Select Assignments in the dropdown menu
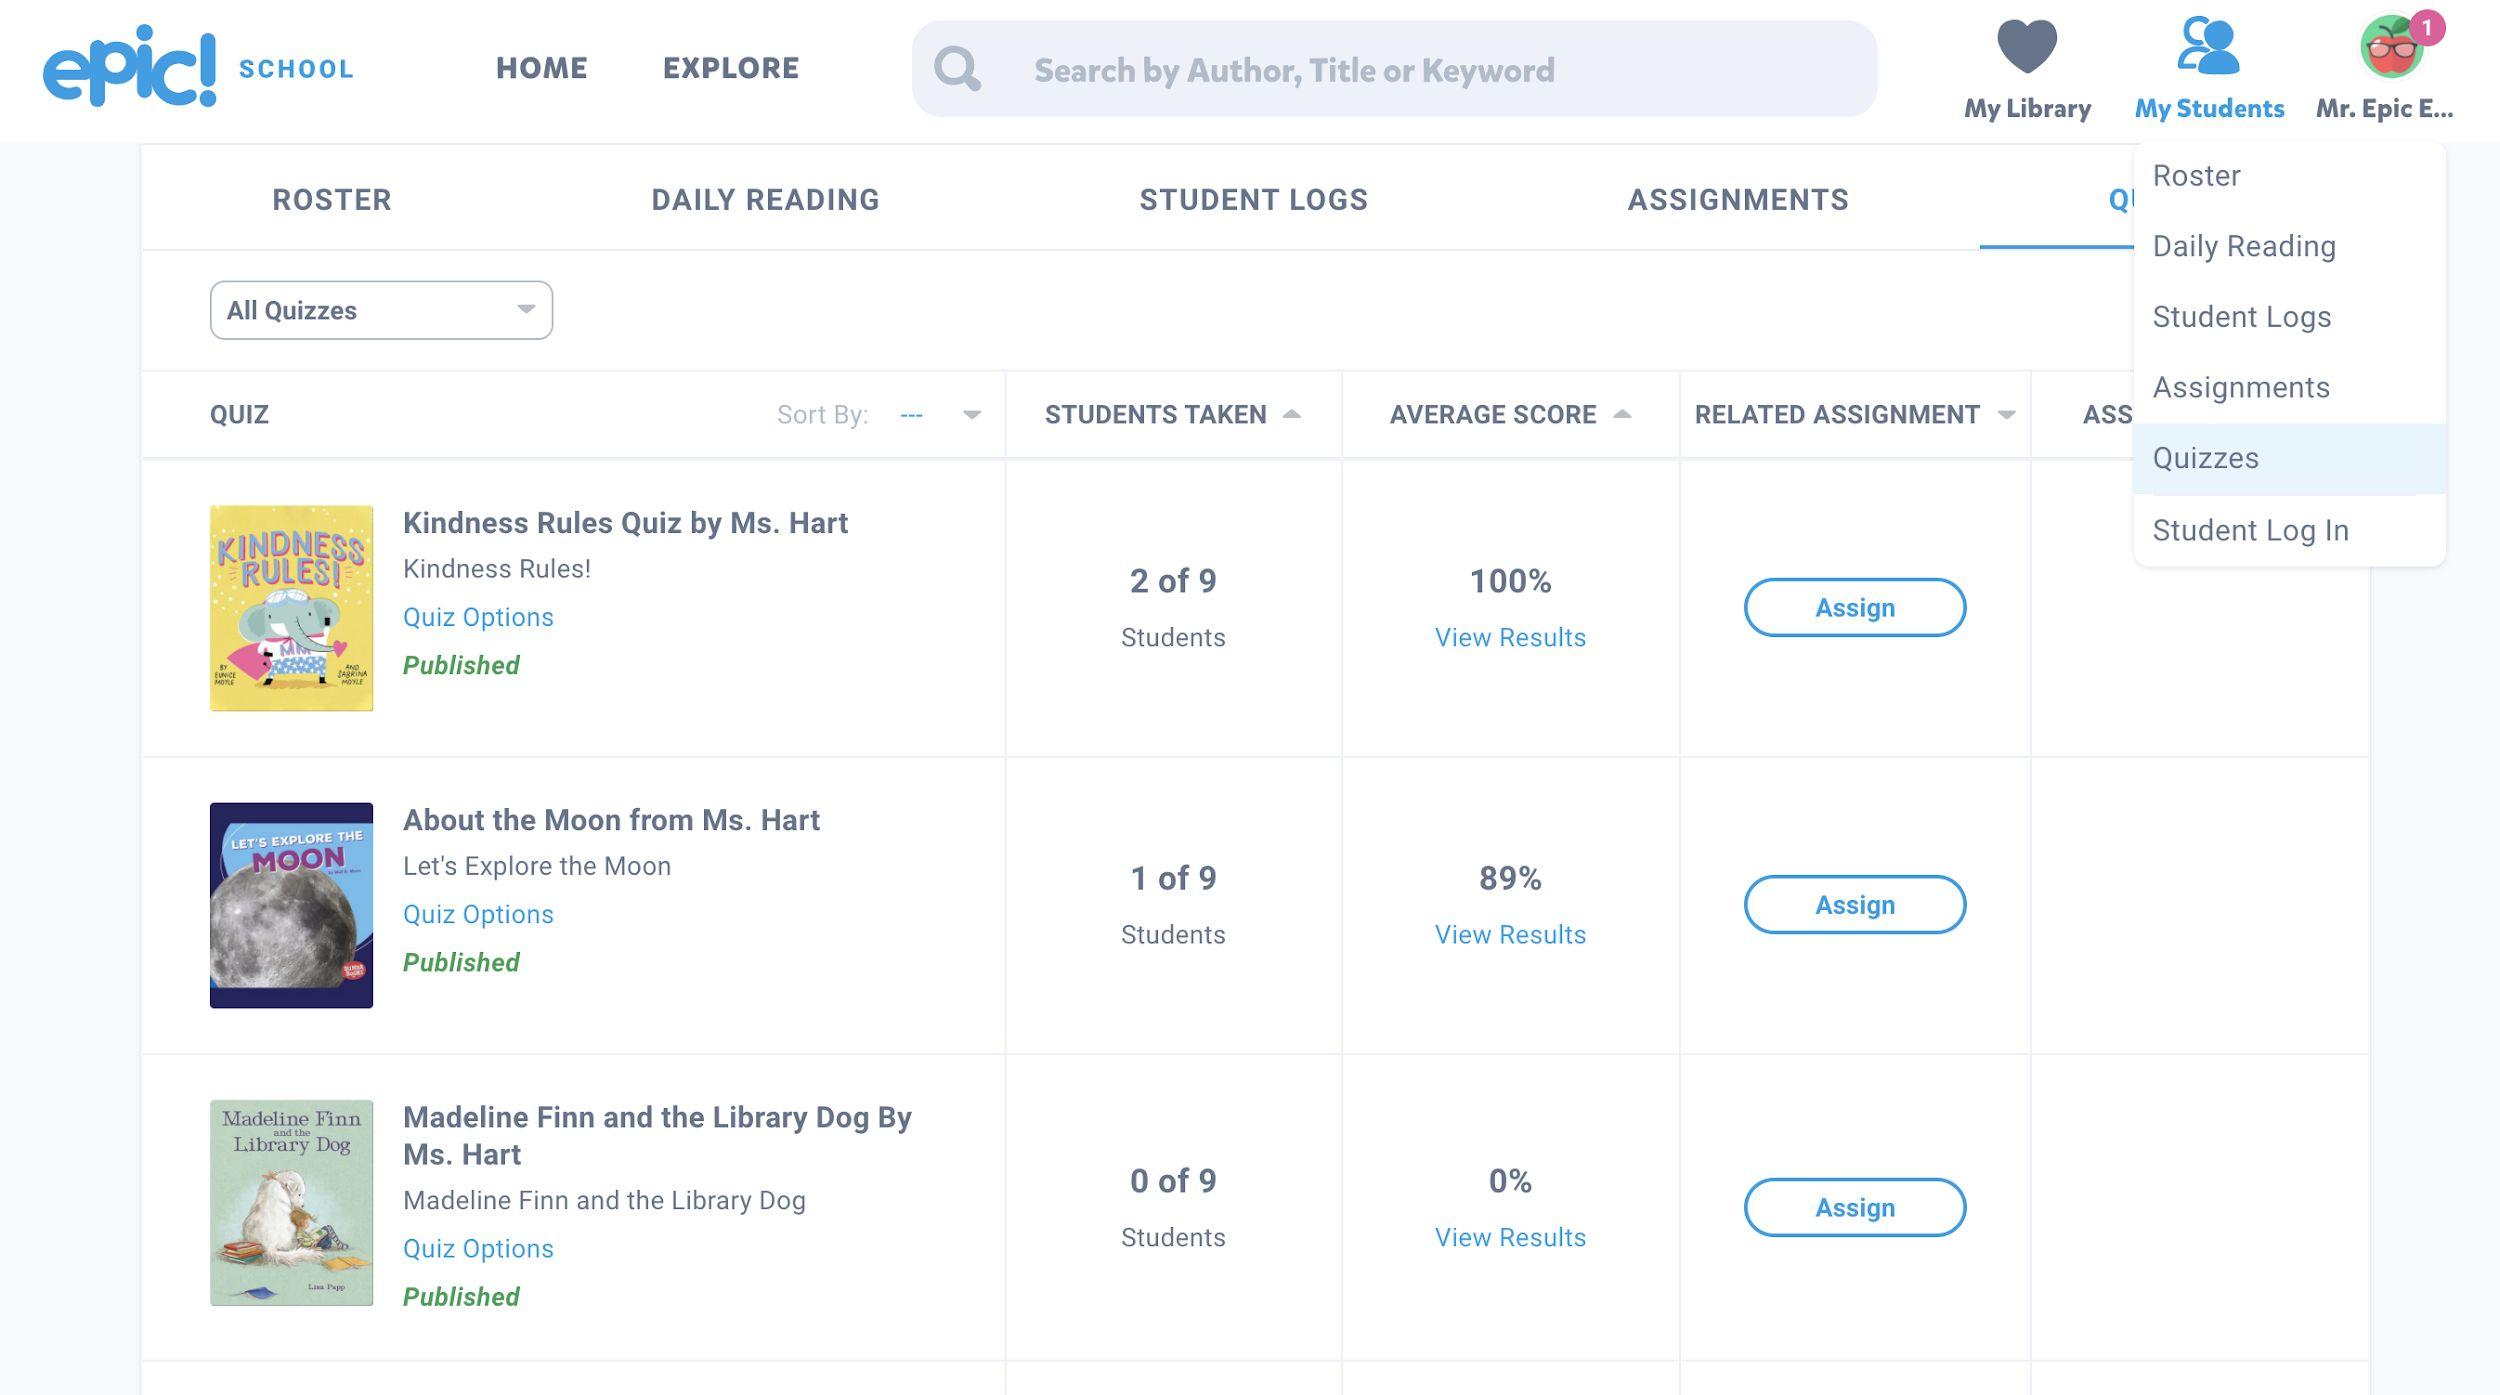The width and height of the screenshot is (2500, 1395). coord(2242,387)
